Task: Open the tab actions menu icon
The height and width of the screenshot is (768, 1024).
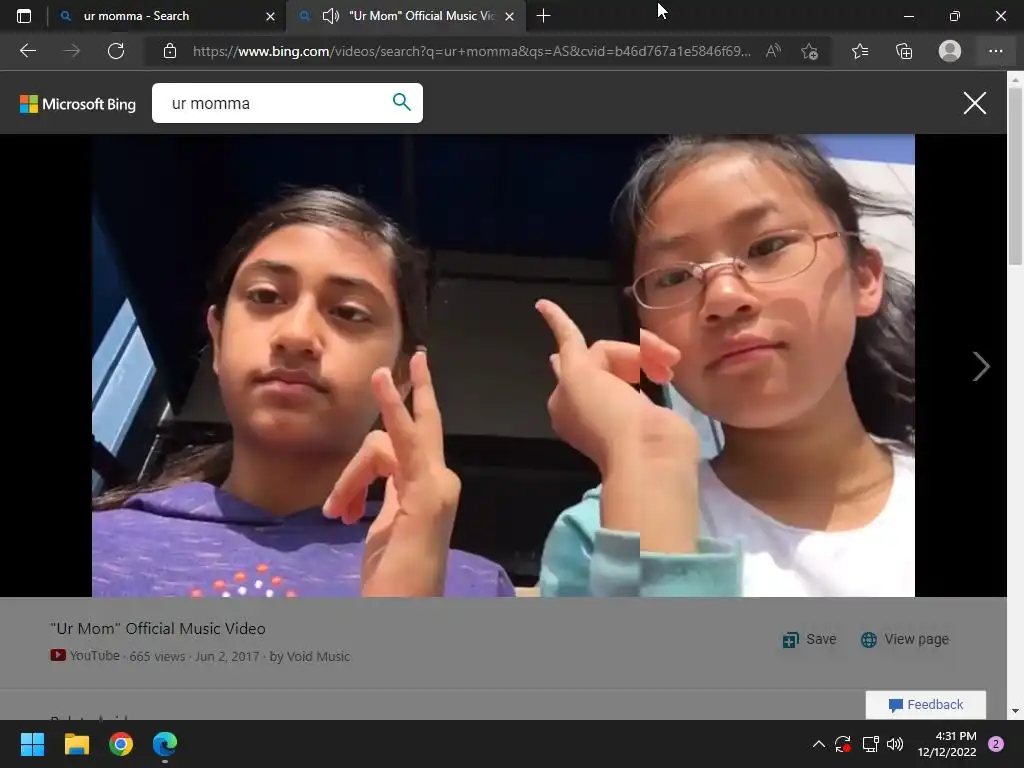Action: [x=24, y=16]
